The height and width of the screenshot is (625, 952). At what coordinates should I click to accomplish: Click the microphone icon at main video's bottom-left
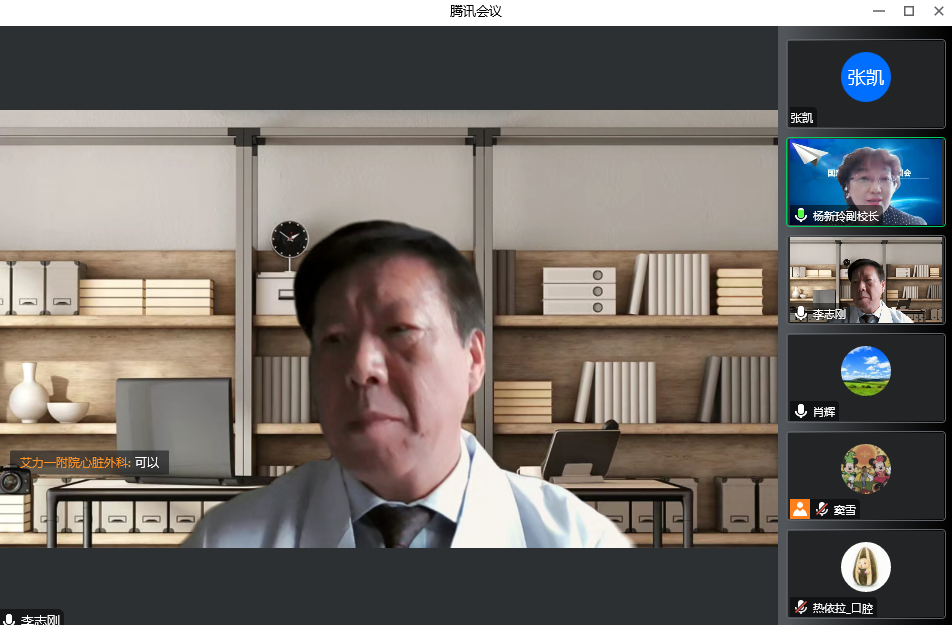(x=9, y=619)
